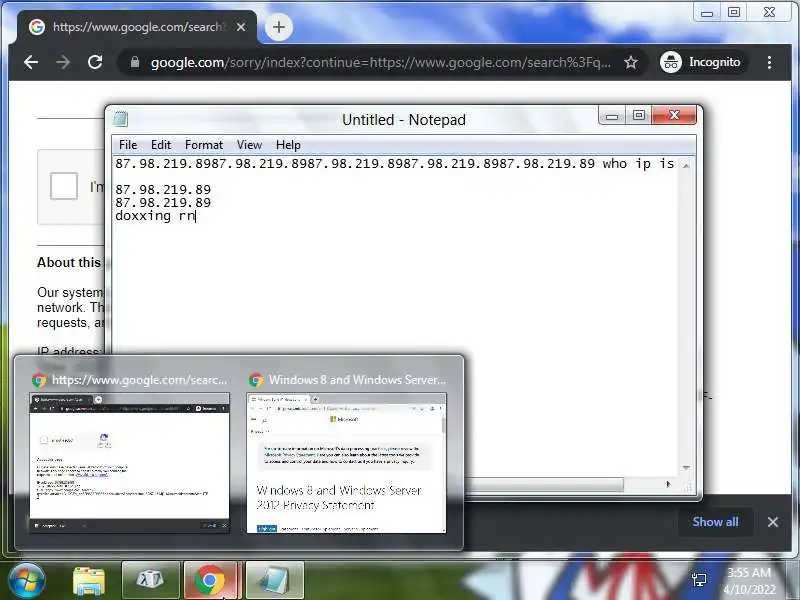The image size is (800, 600).
Task: Open Chrome three-dot menu
Action: [769, 62]
